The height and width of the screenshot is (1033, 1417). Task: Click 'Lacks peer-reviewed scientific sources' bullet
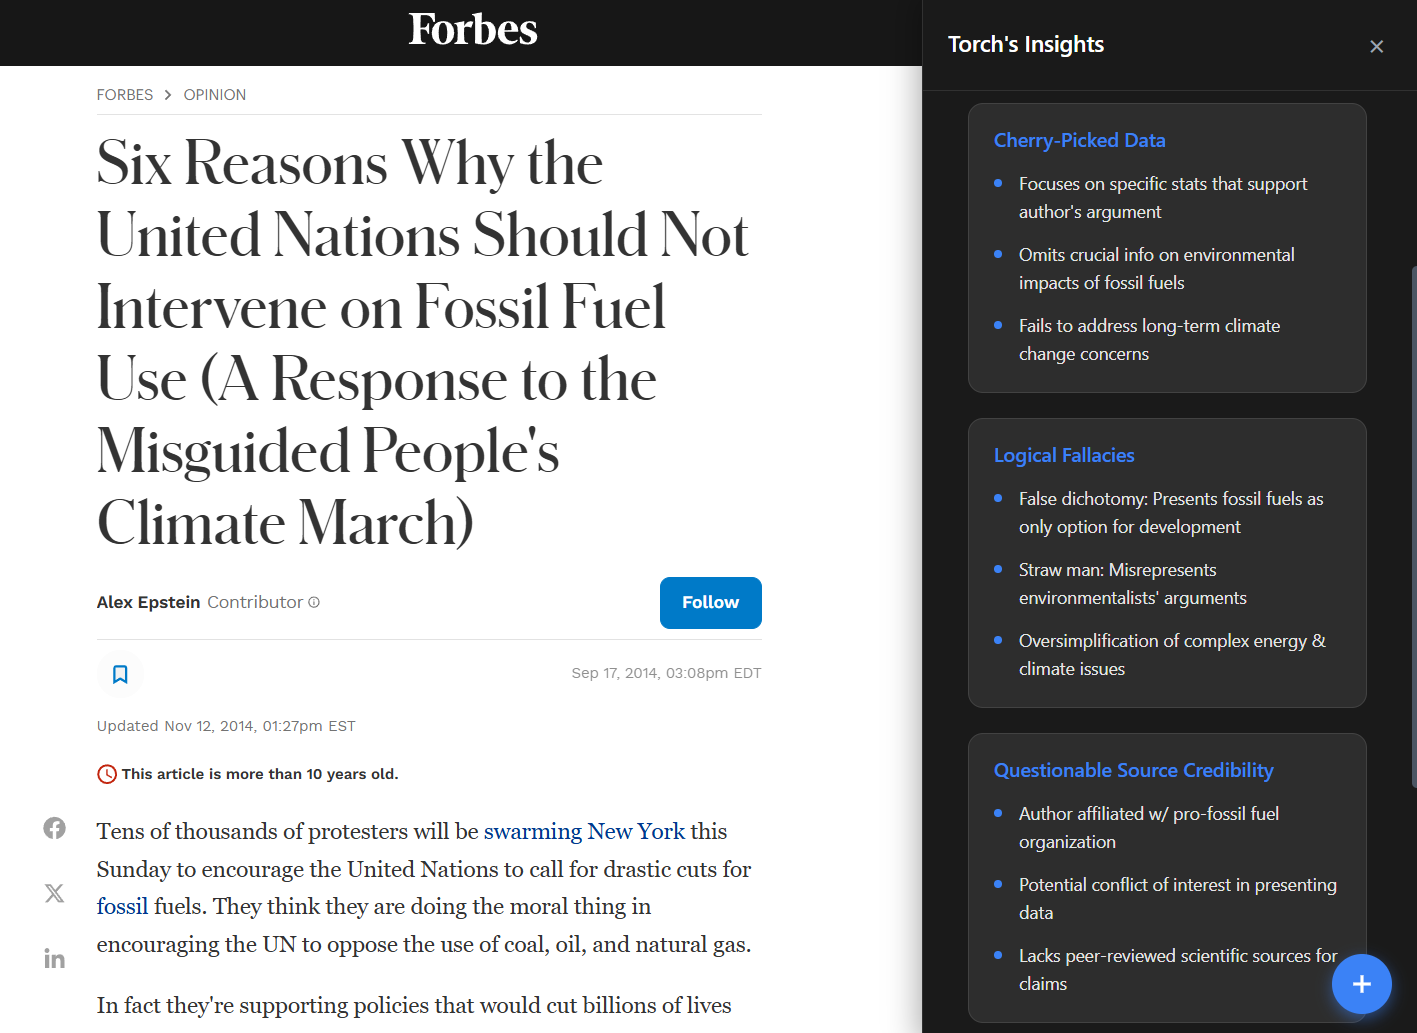pos(1177,970)
